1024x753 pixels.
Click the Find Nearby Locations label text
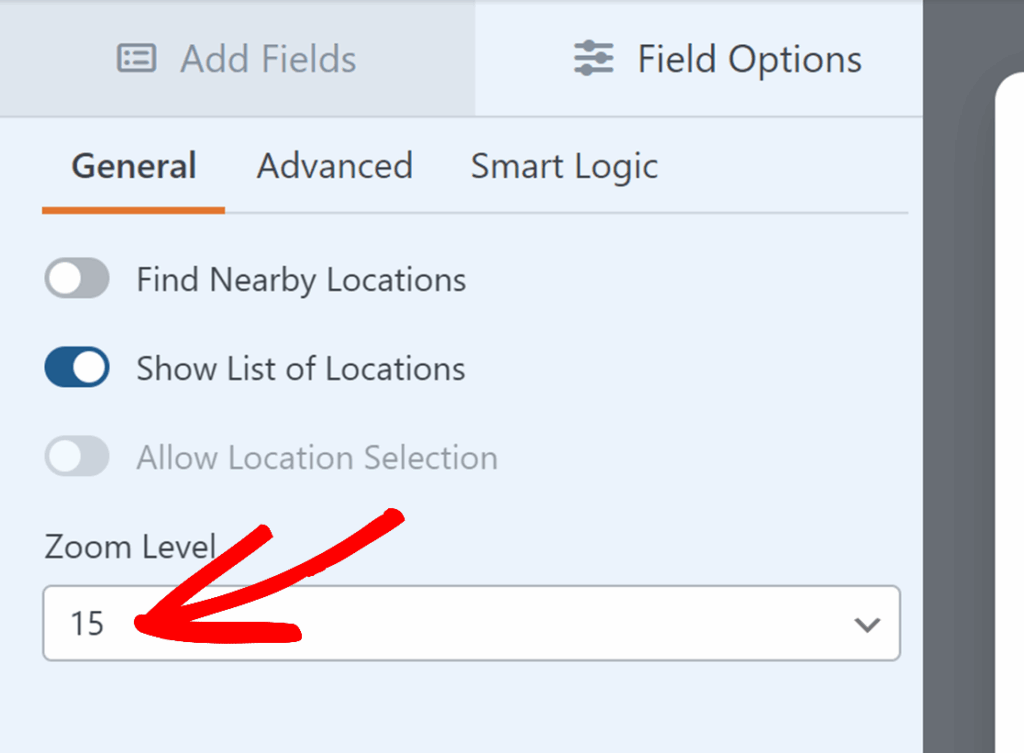click(x=301, y=280)
